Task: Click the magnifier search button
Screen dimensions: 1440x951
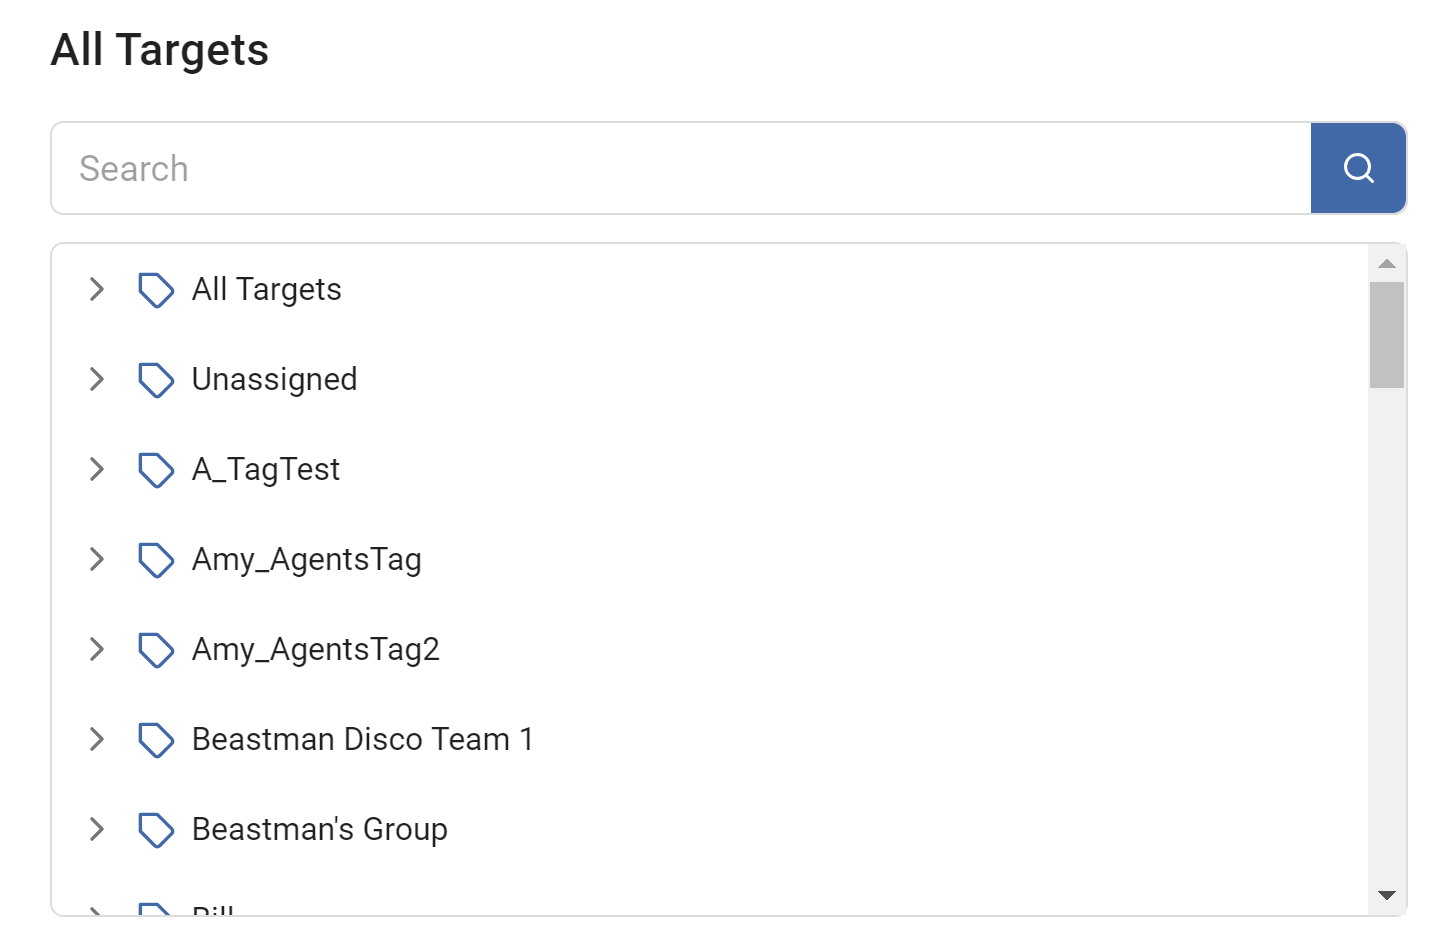Action: click(x=1358, y=168)
